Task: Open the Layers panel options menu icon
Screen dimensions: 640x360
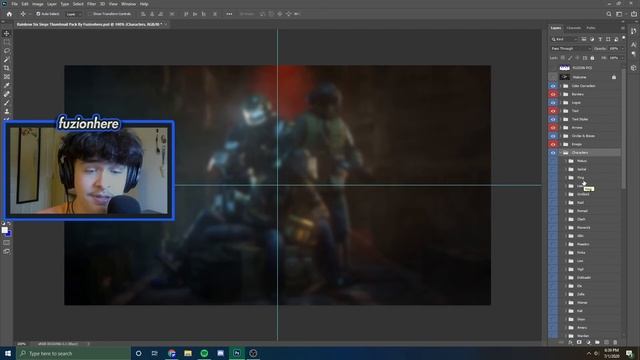Action: point(622,28)
